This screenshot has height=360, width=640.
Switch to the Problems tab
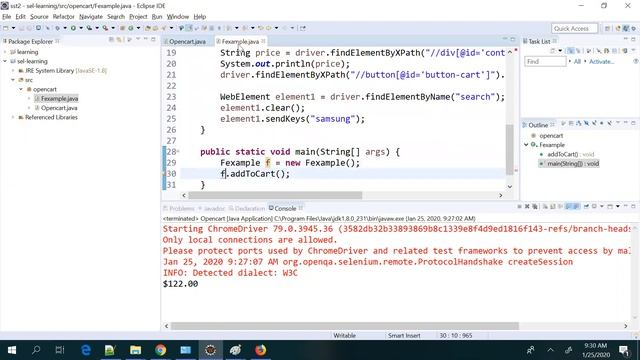(x=181, y=209)
